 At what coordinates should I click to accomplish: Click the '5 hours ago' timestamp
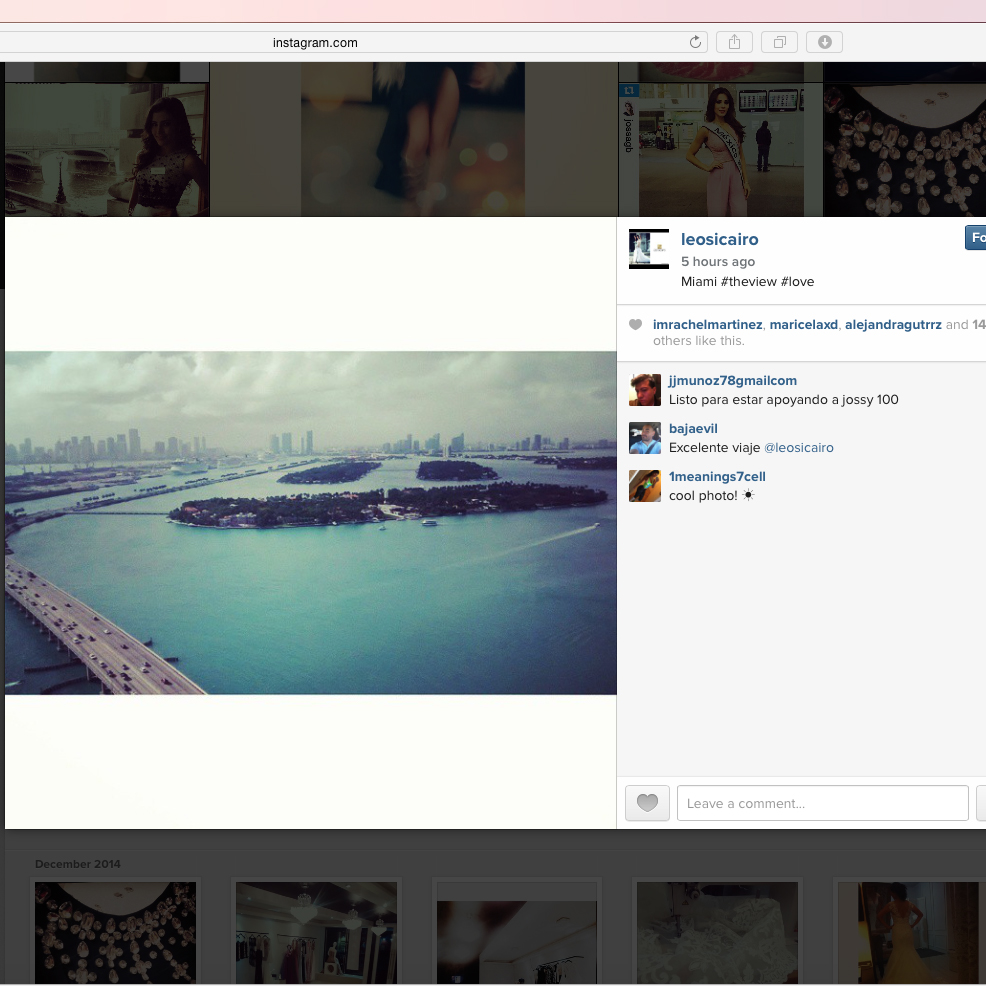717,262
